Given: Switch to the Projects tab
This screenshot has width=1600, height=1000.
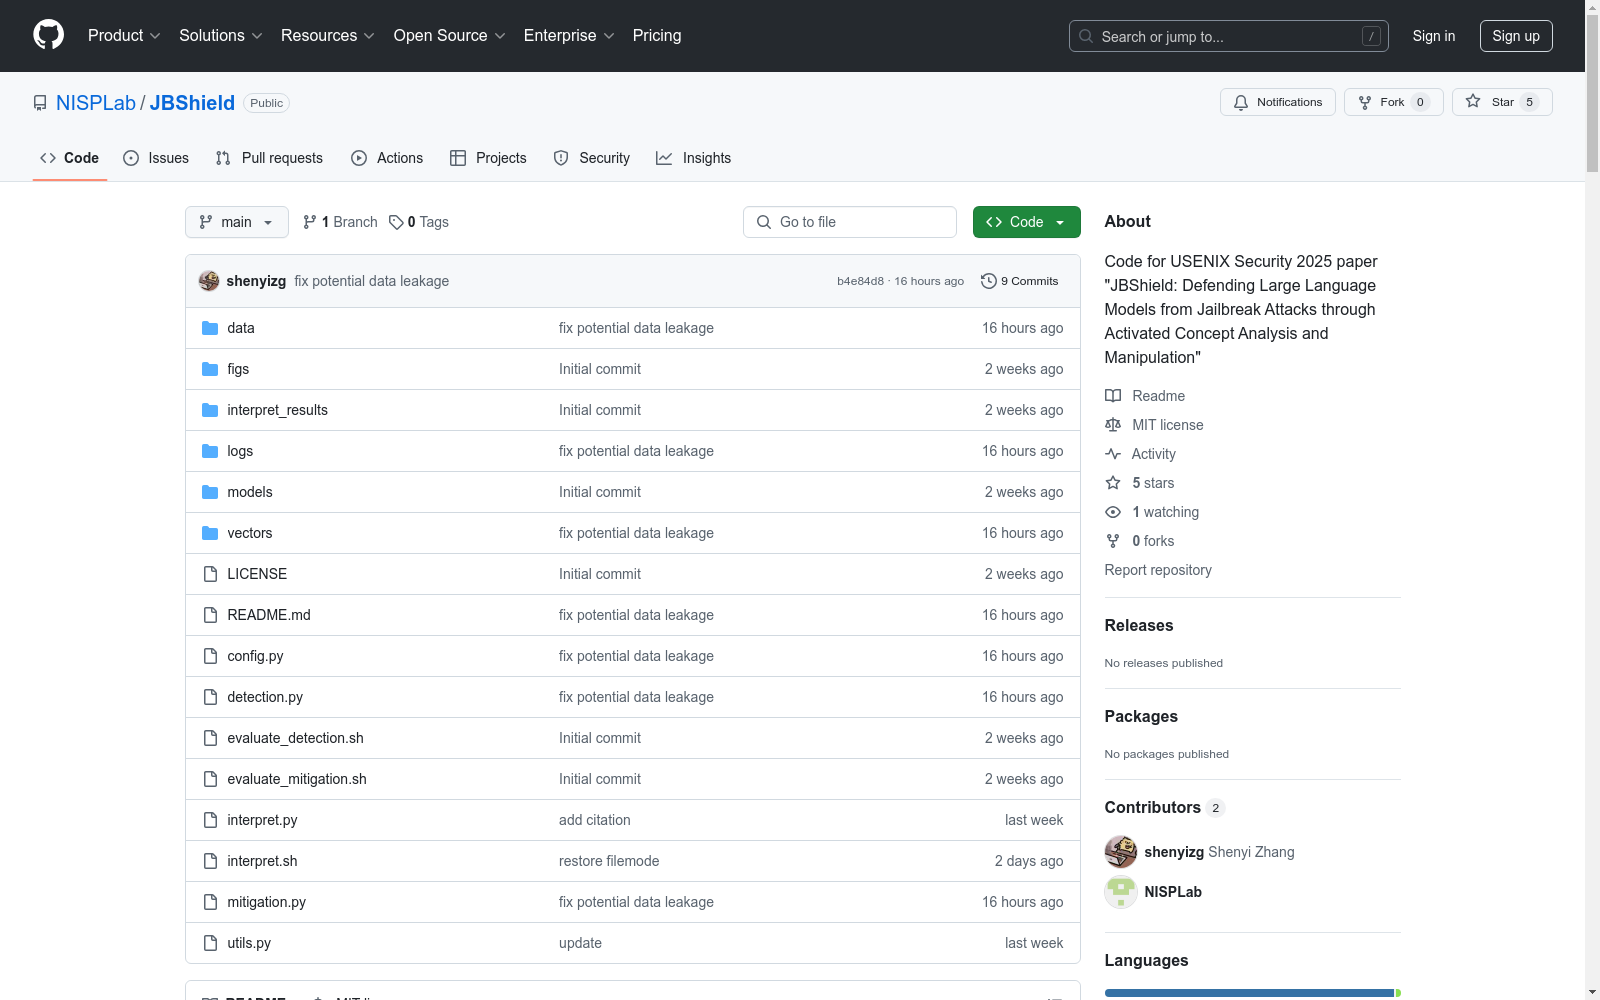Looking at the screenshot, I should click(488, 158).
